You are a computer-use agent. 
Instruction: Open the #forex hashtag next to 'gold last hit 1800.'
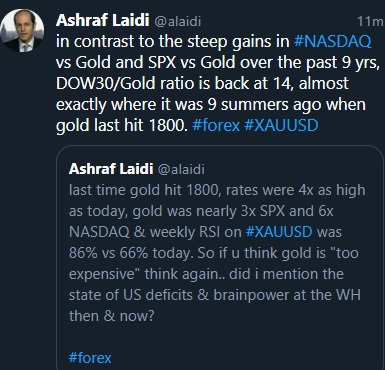point(216,125)
